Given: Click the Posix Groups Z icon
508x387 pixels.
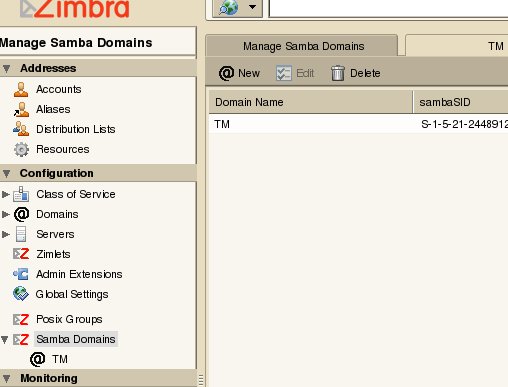Looking at the screenshot, I should (21, 319).
